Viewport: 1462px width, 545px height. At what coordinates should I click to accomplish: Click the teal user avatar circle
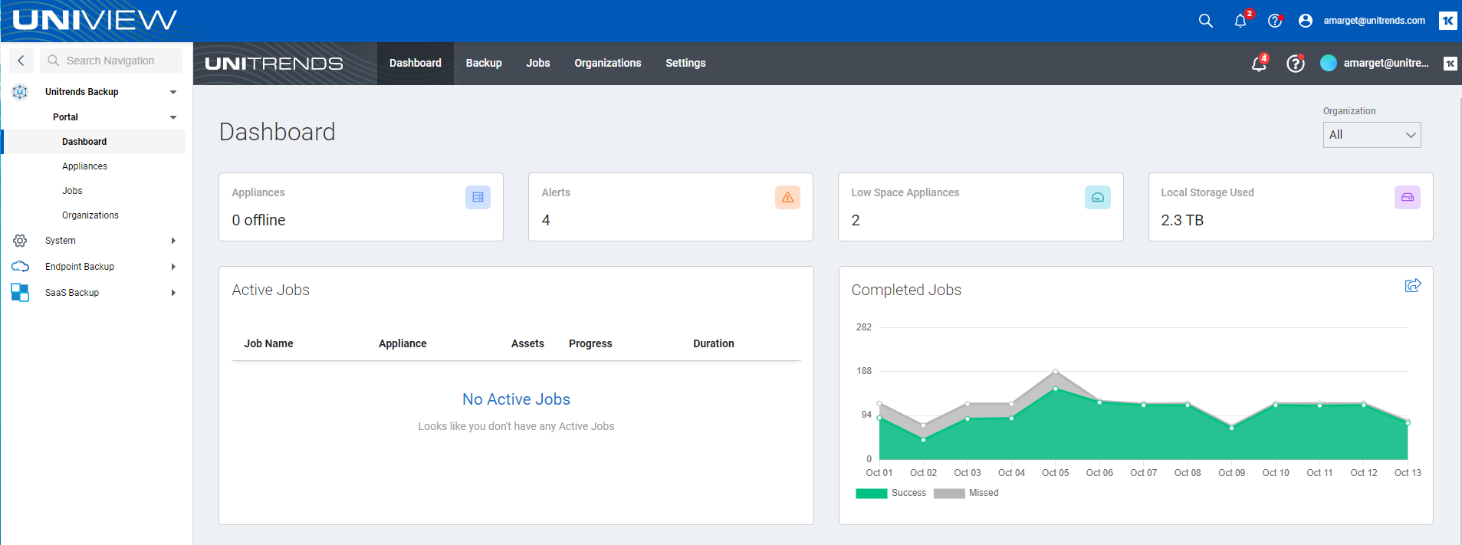[1328, 63]
